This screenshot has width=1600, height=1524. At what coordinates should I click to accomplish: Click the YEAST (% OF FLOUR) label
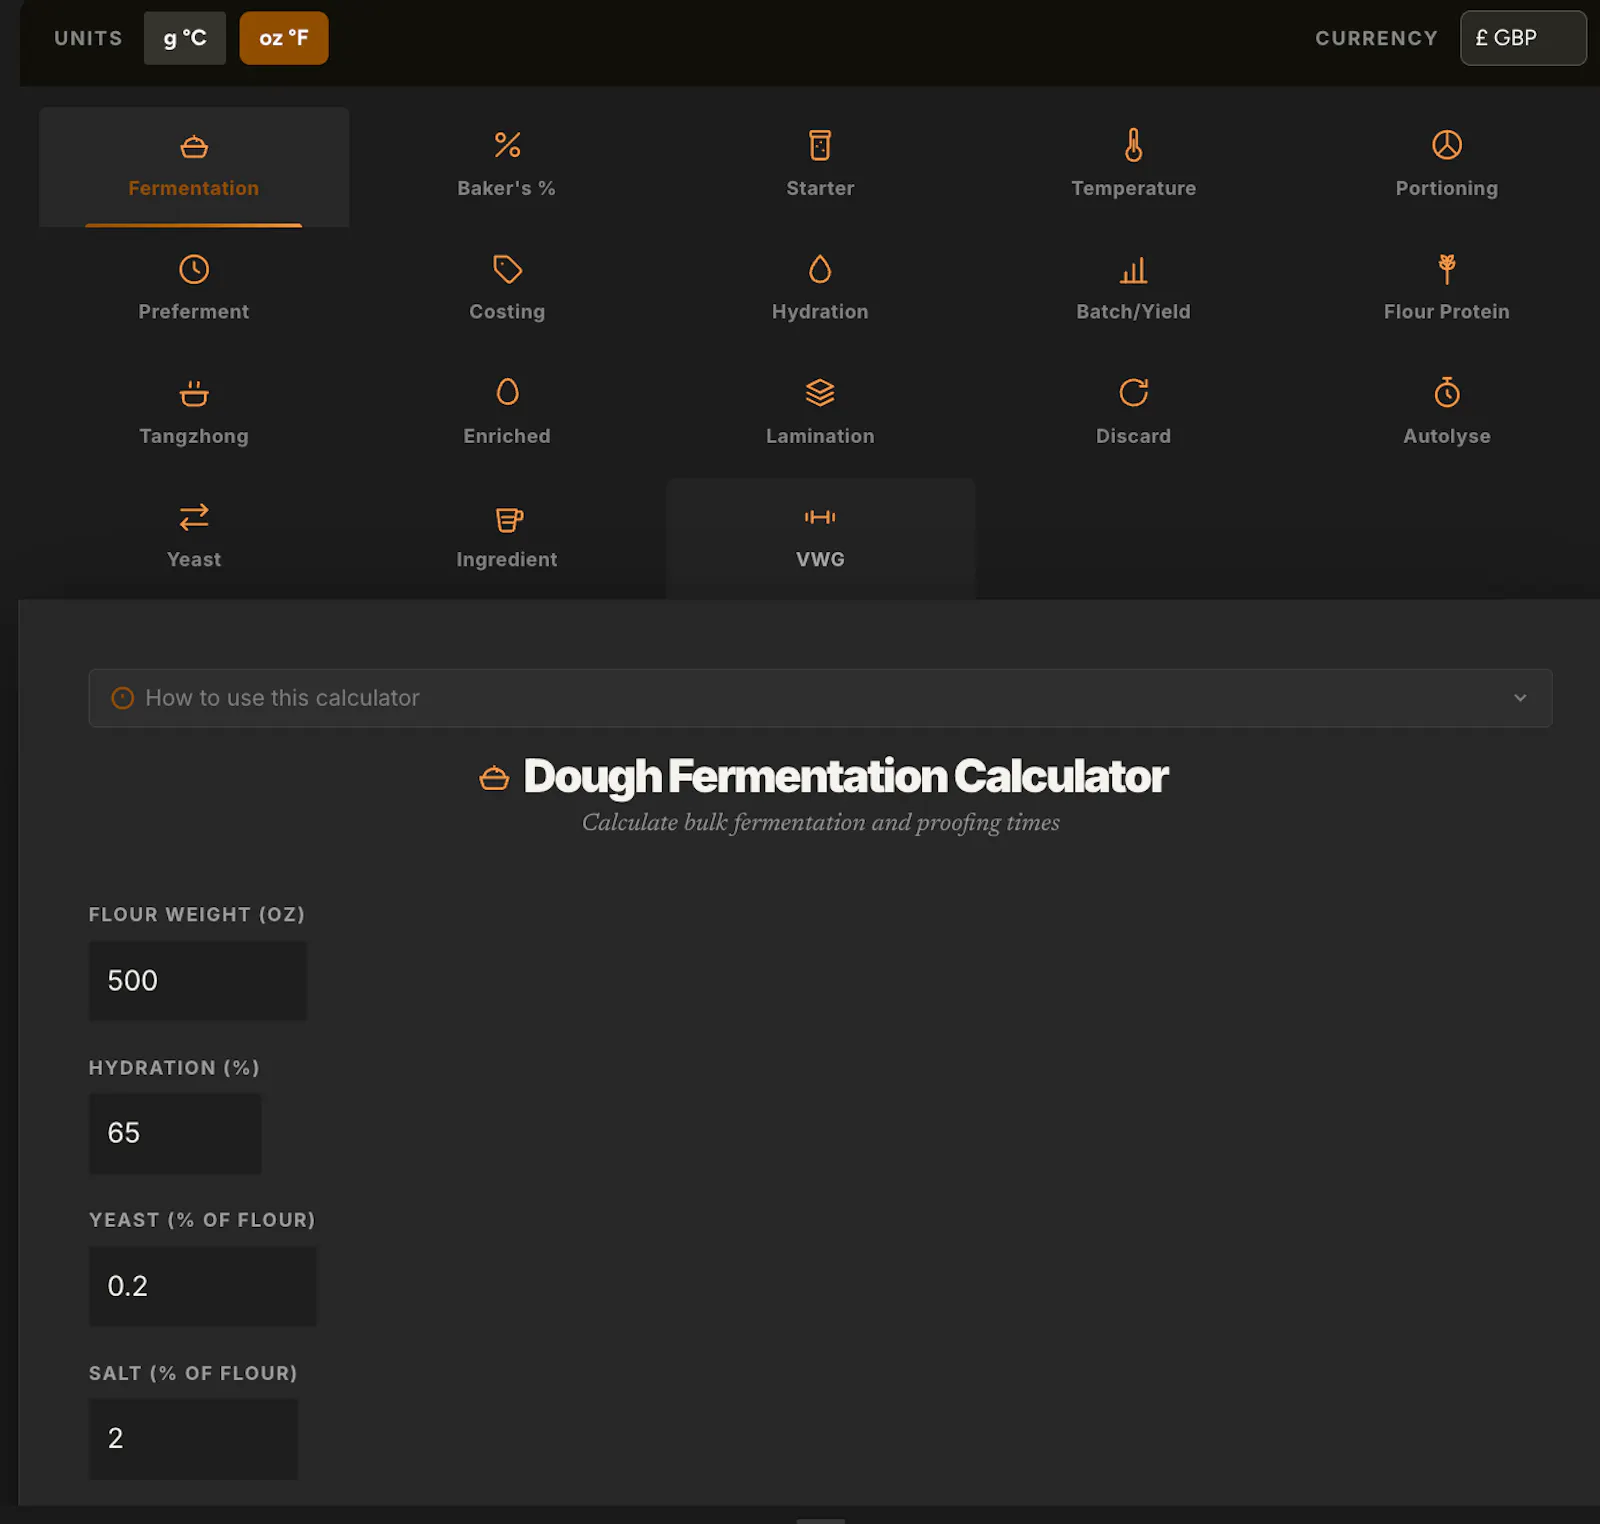202,1220
